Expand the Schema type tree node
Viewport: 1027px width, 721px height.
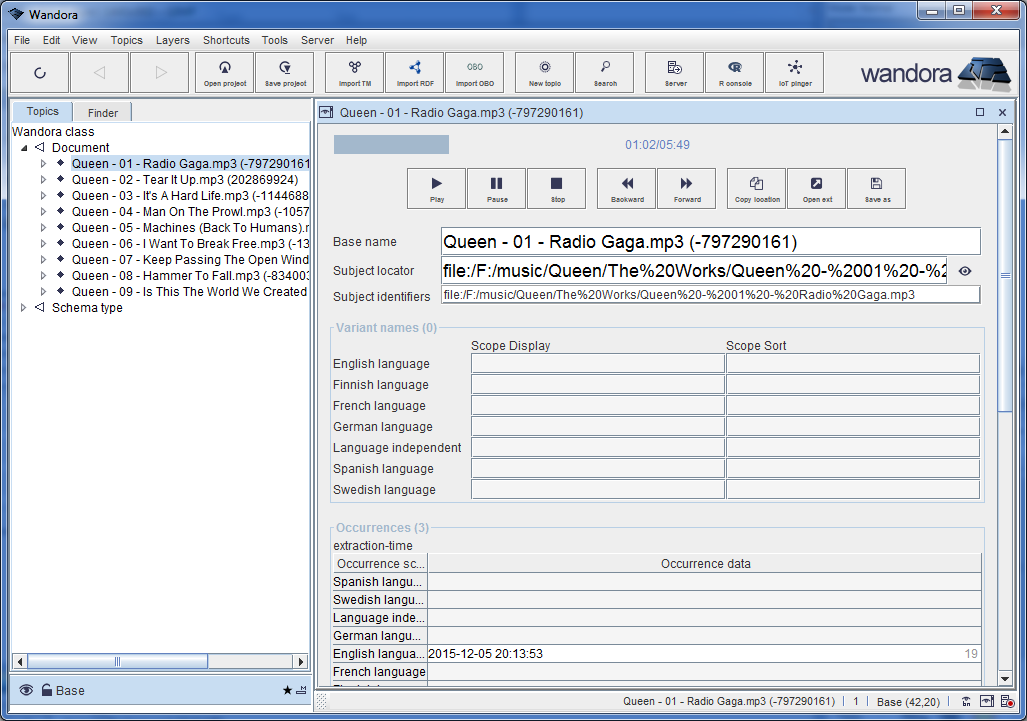point(23,307)
